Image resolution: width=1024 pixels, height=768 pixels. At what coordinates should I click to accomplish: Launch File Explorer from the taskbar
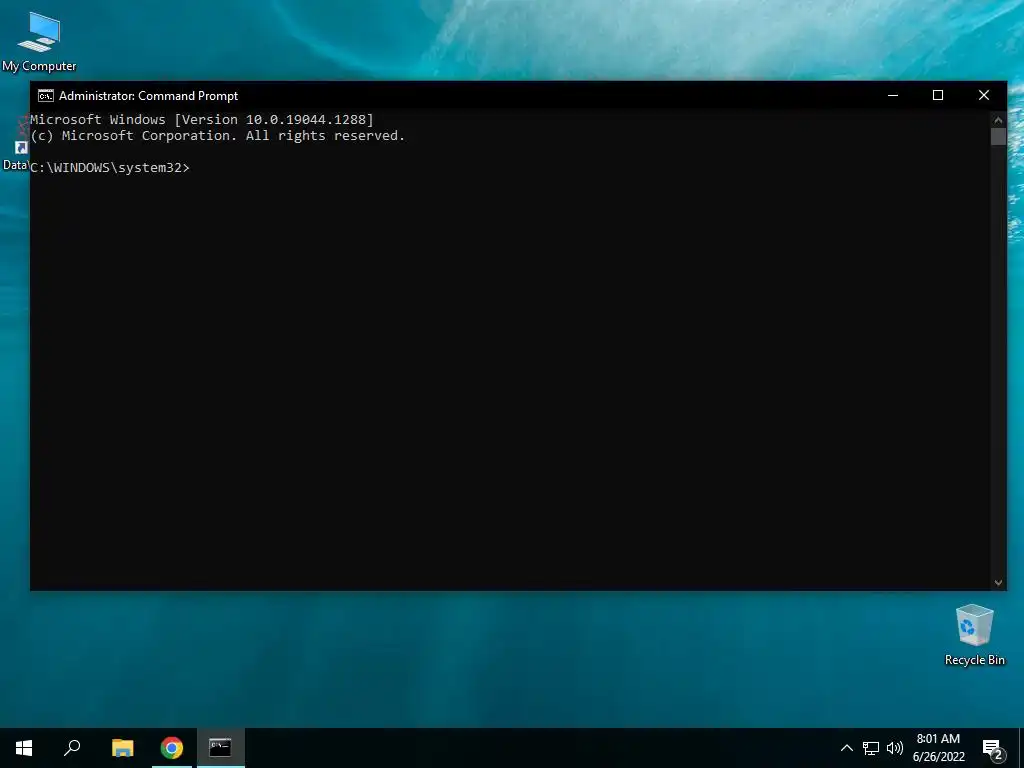pos(122,748)
